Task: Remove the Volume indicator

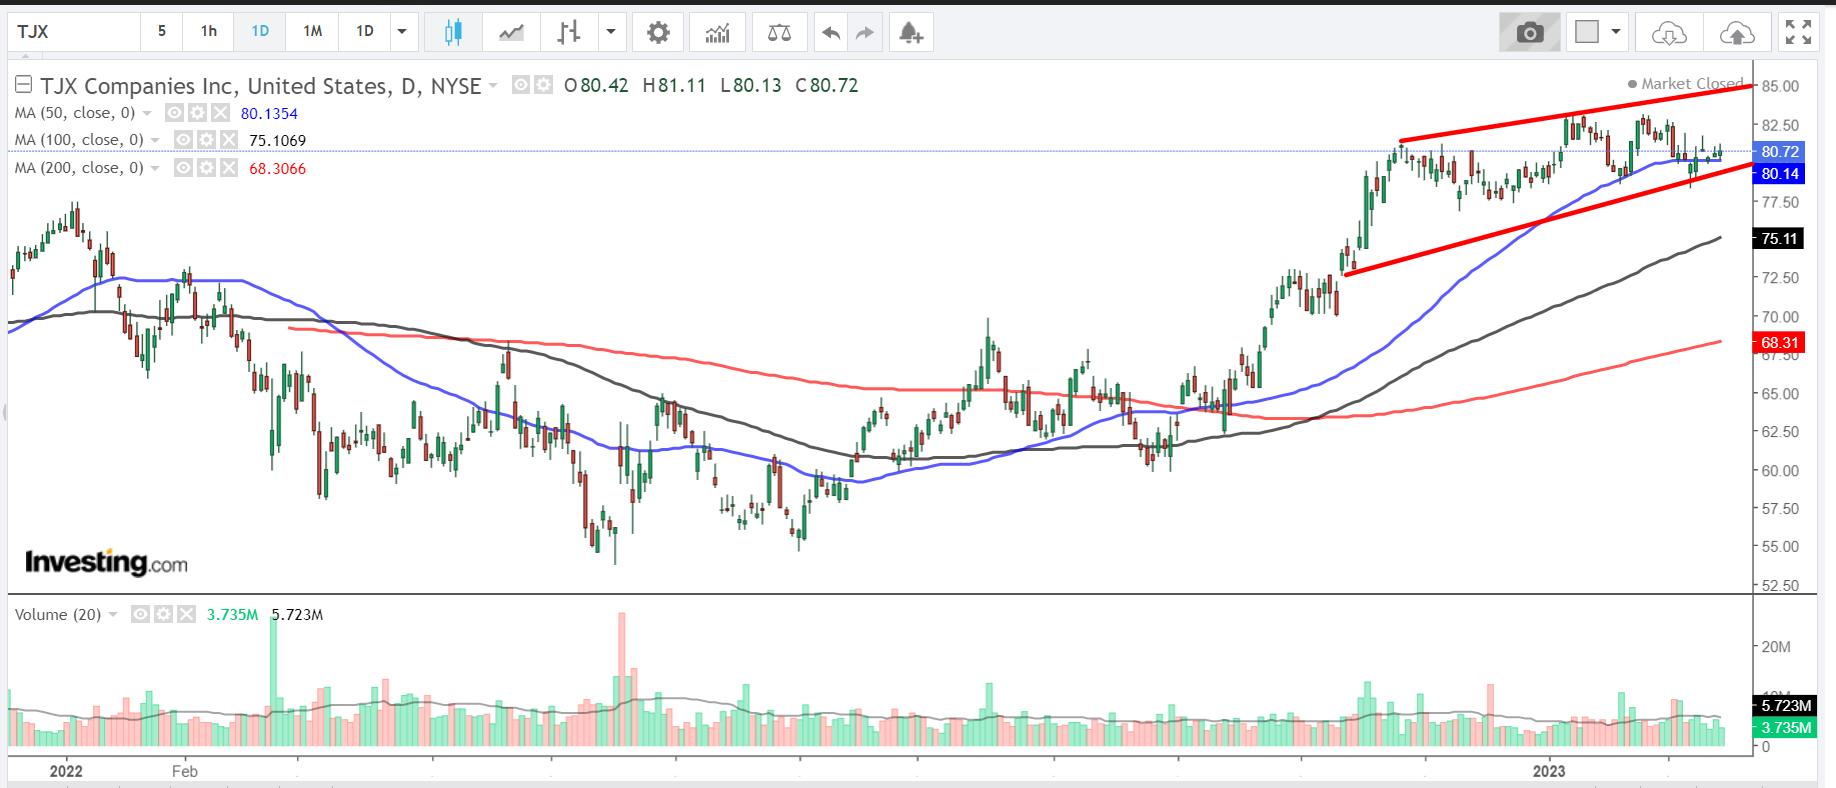Action: coord(186,614)
